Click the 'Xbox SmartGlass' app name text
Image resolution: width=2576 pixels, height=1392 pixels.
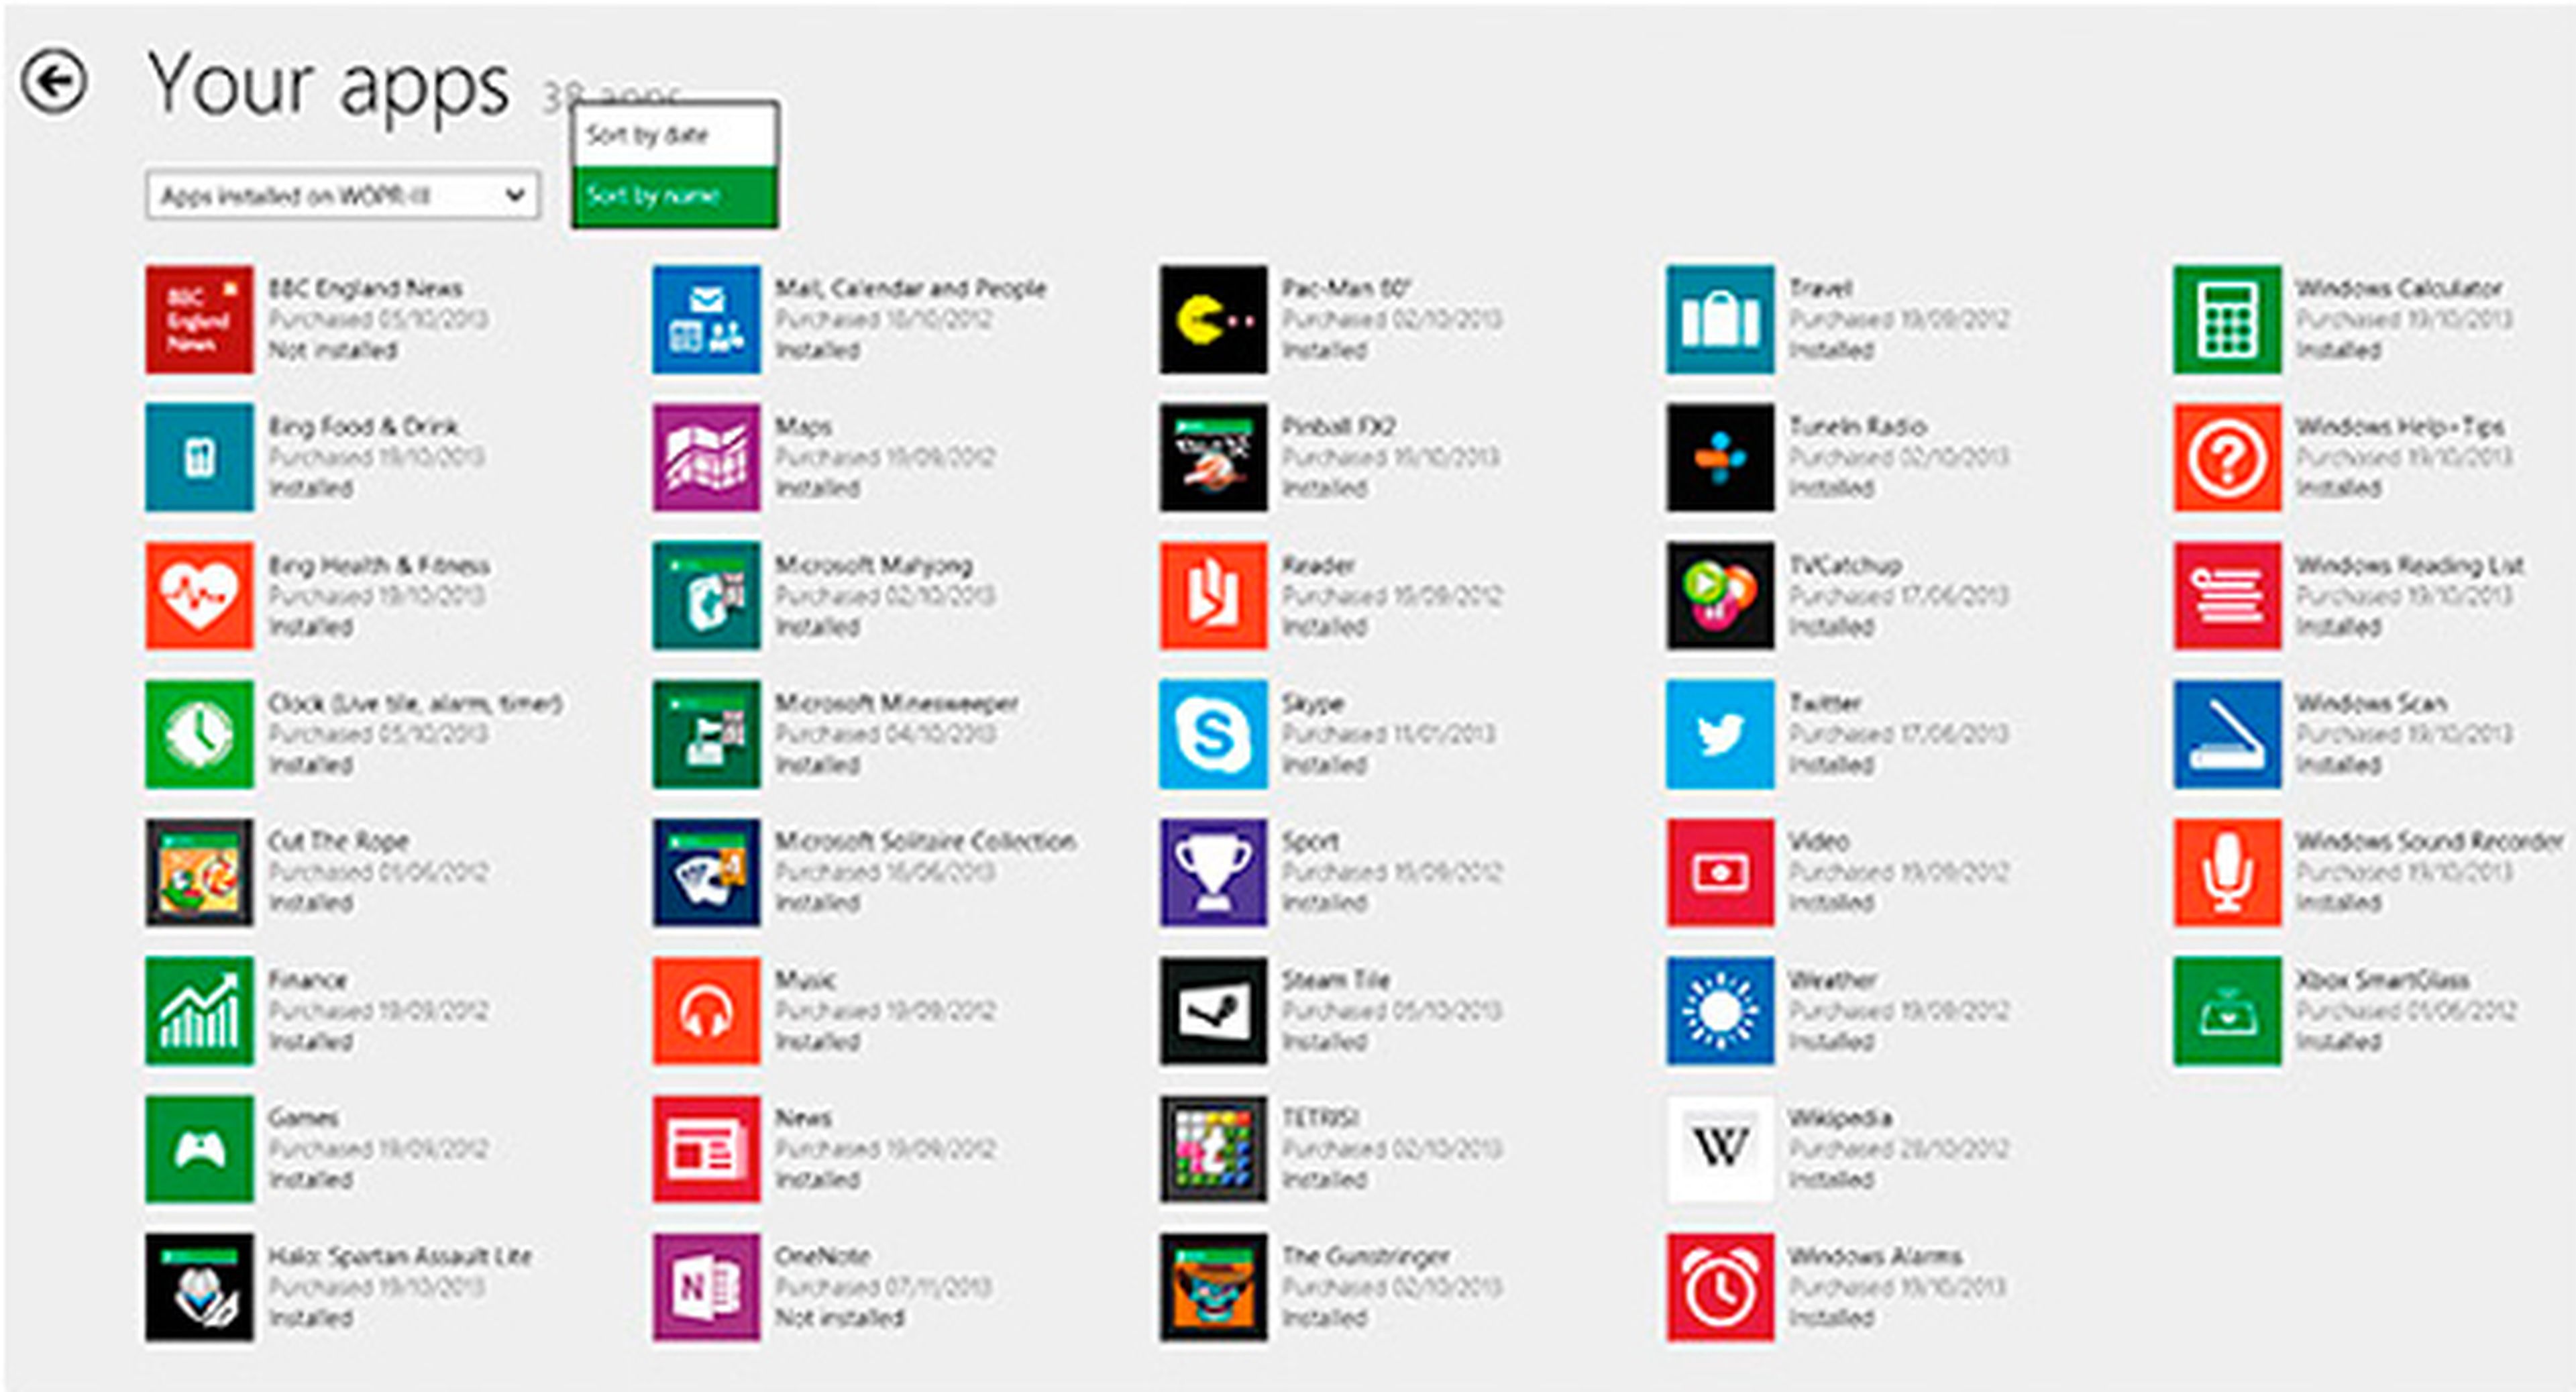[2382, 980]
